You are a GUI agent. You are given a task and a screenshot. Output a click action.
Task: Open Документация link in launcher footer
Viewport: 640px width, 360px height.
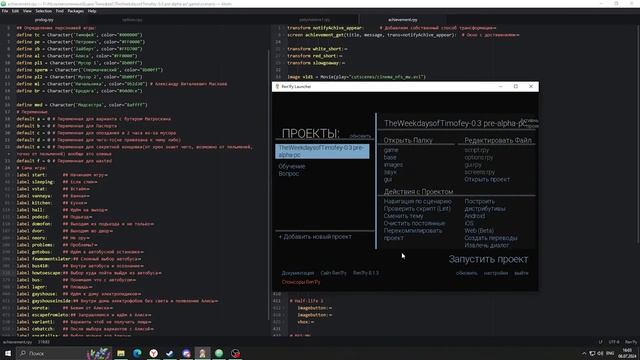tap(298, 273)
